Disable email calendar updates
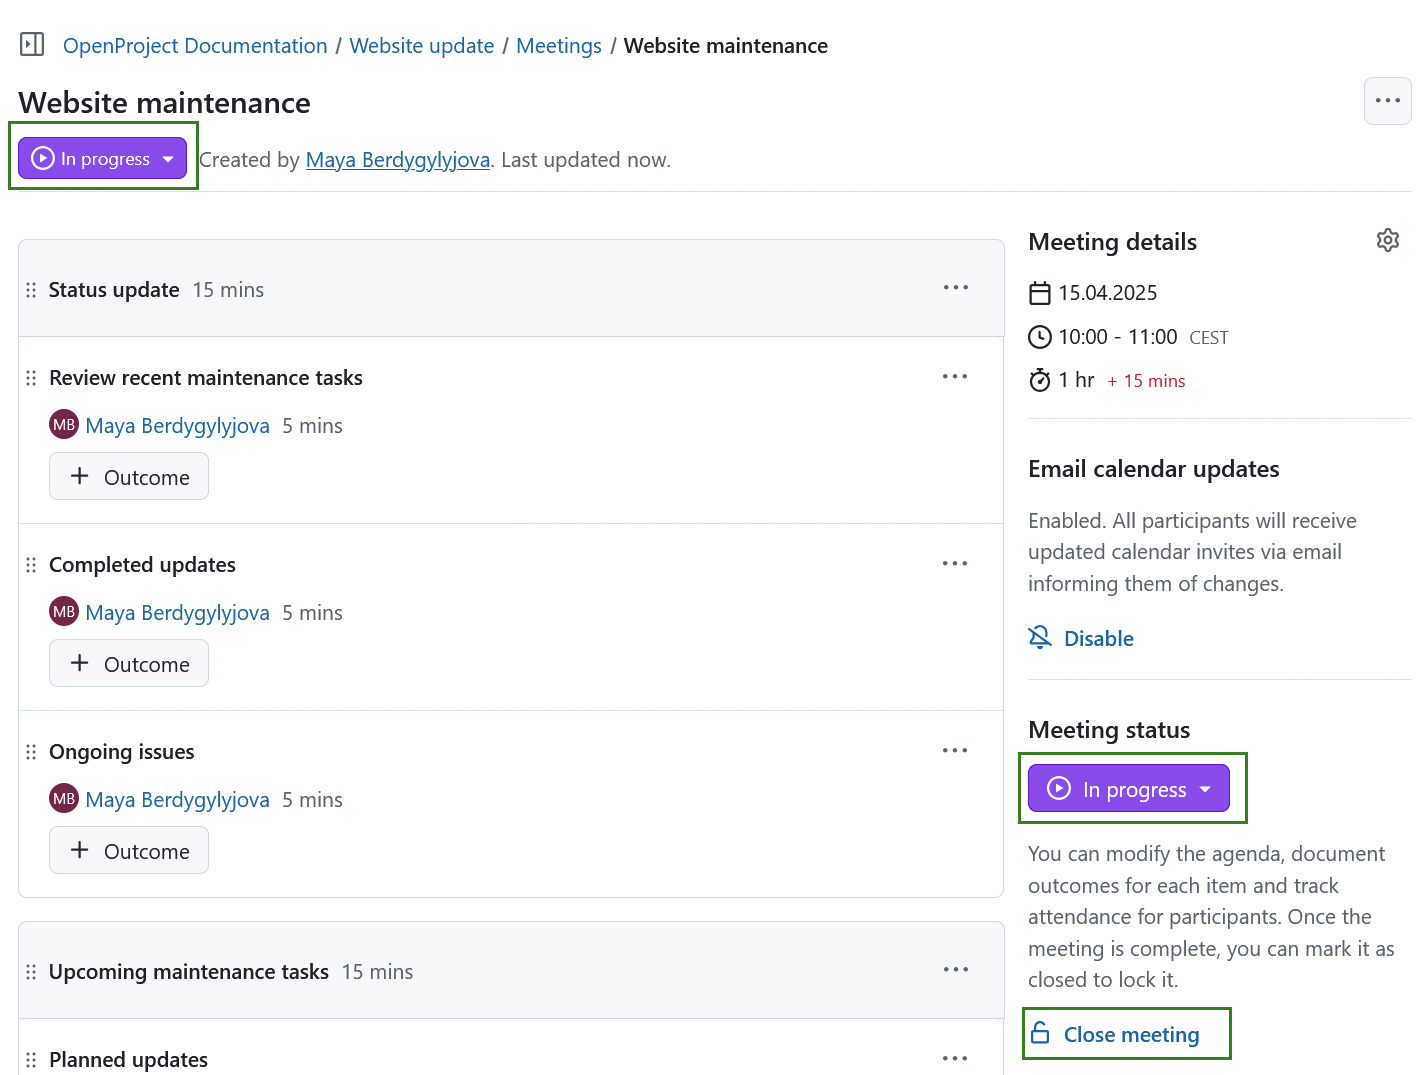The height and width of the screenshot is (1075, 1428). [1097, 639]
